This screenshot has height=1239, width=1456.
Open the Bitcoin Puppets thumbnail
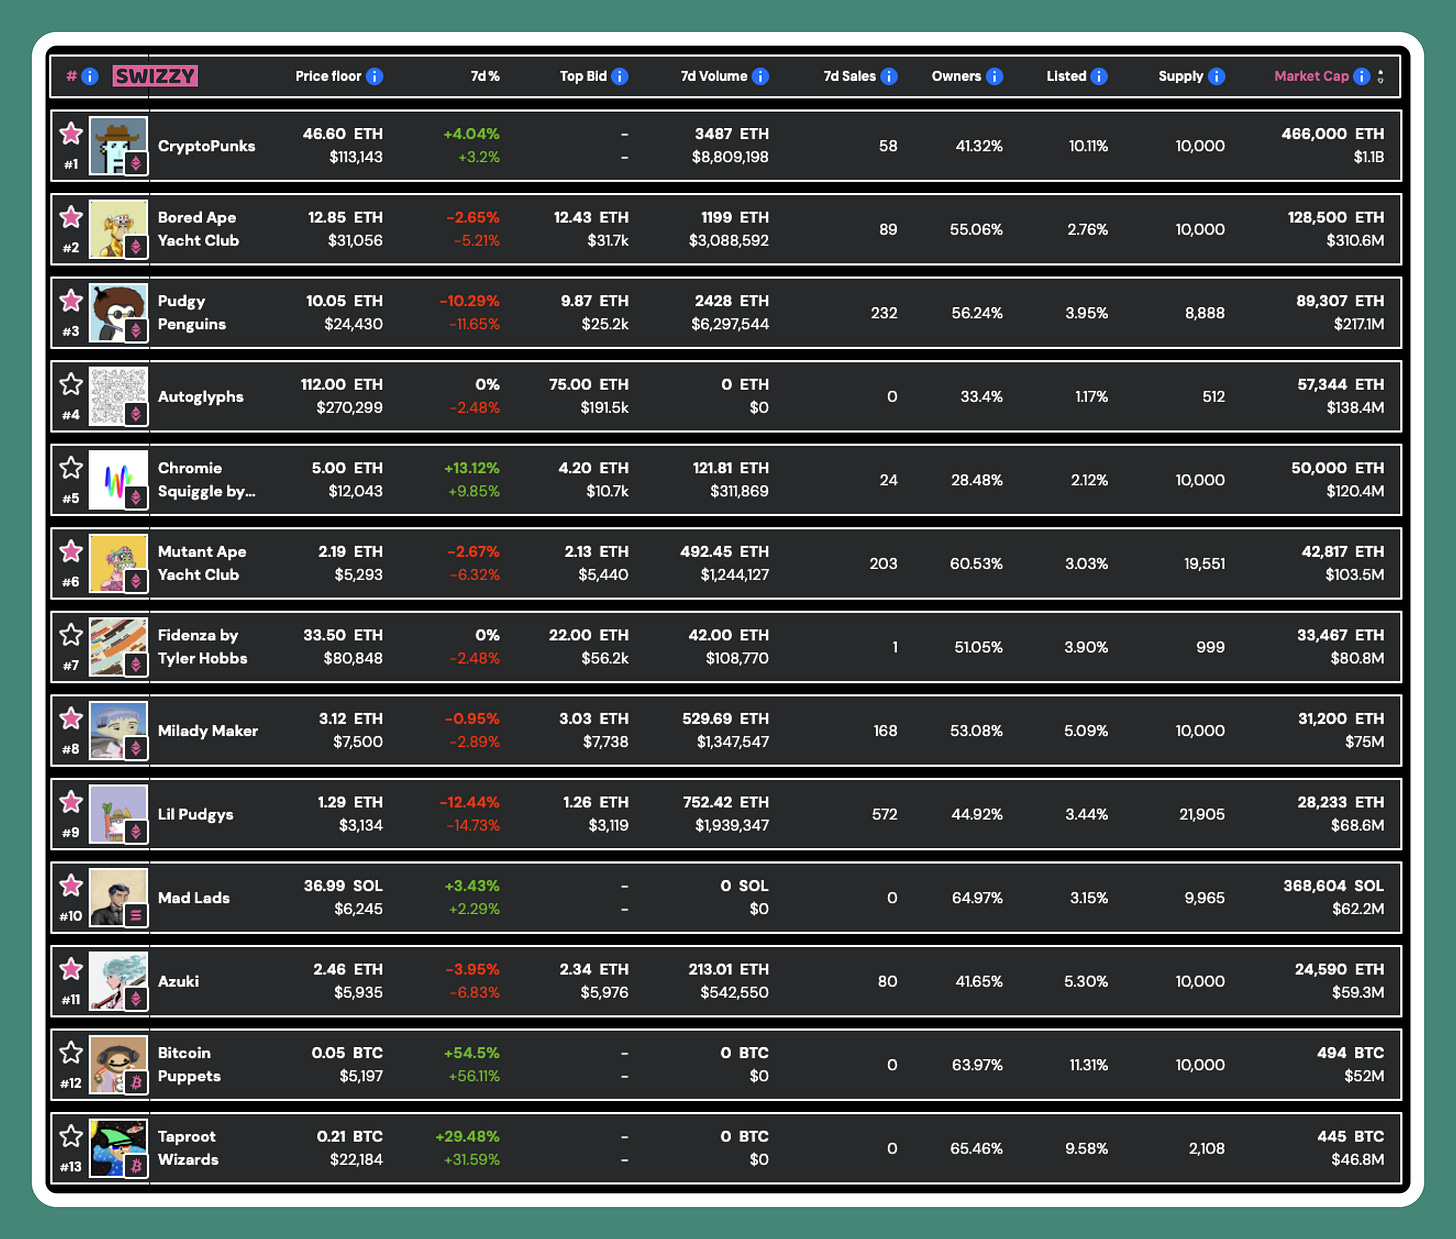(118, 1064)
